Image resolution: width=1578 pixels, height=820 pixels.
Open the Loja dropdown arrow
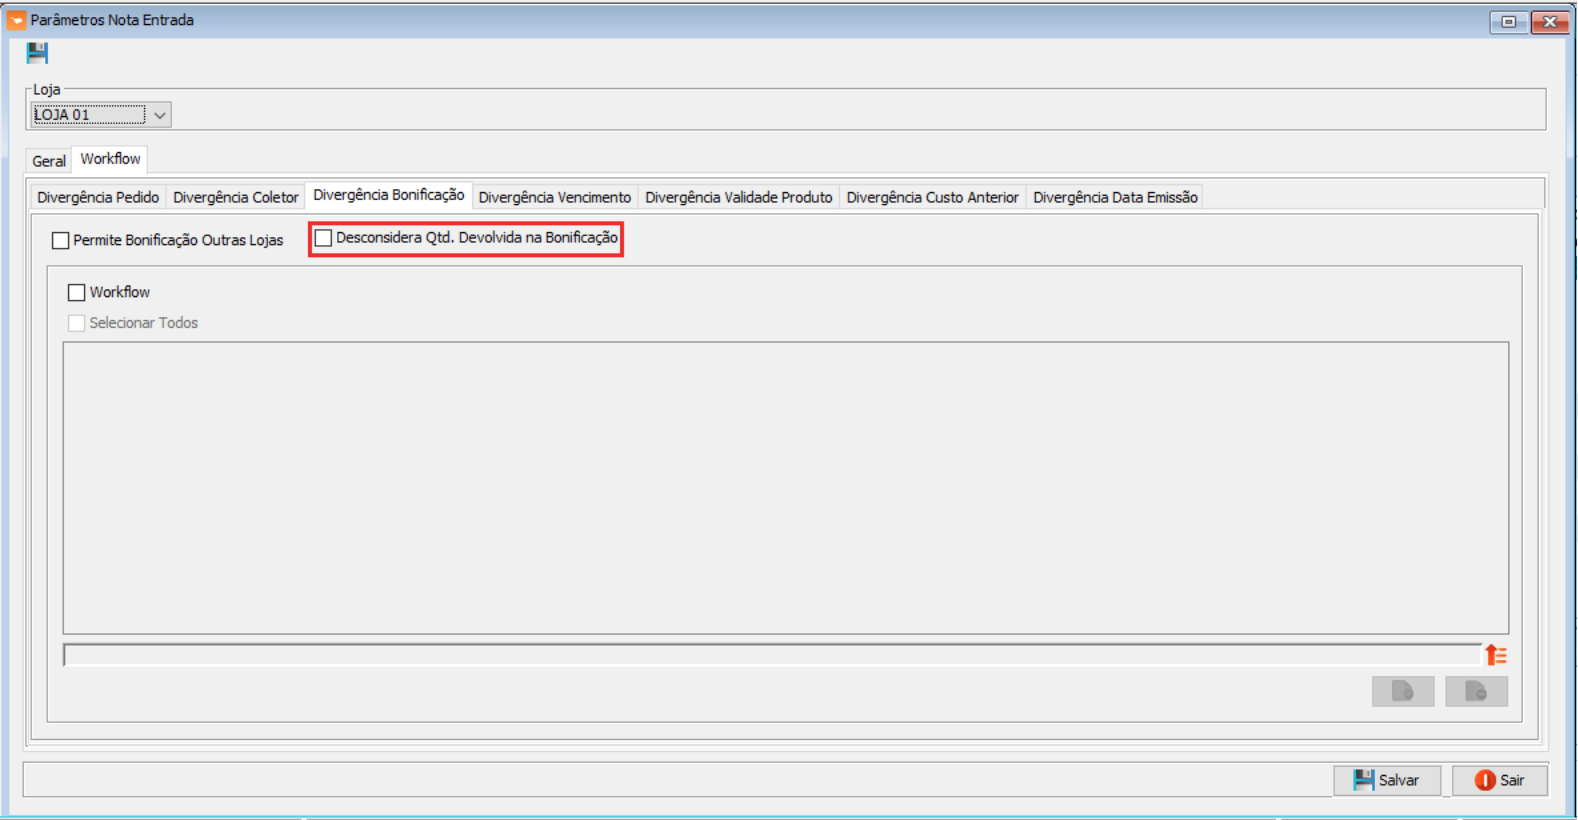tap(159, 115)
